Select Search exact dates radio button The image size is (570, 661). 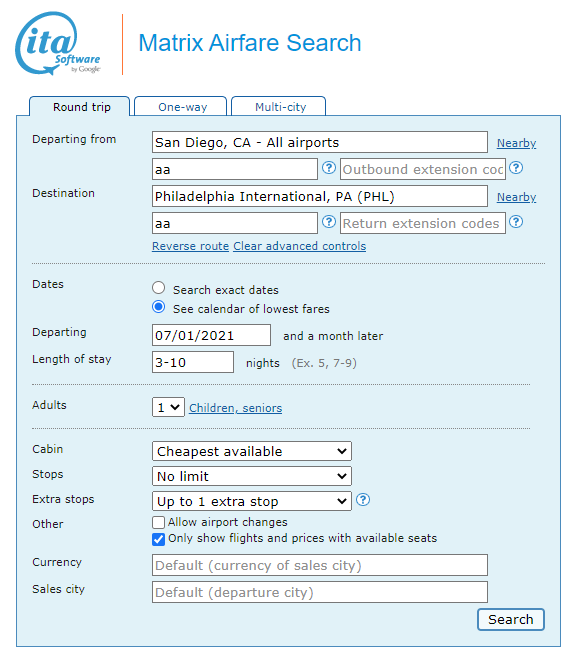point(159,288)
